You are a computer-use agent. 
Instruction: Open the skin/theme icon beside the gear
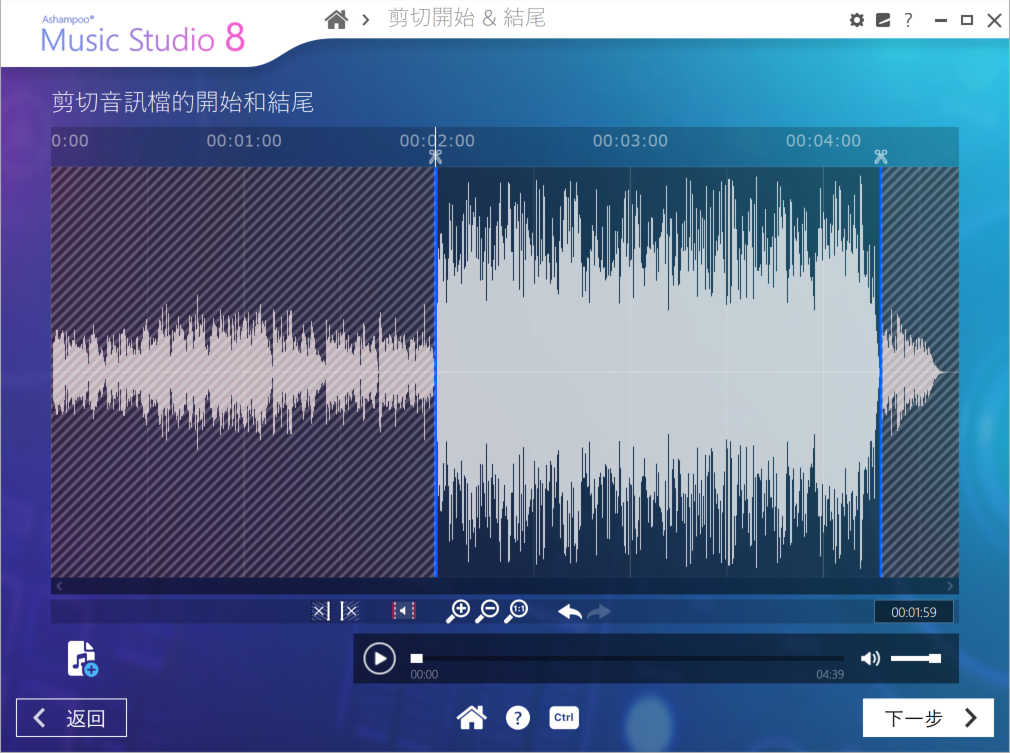883,20
